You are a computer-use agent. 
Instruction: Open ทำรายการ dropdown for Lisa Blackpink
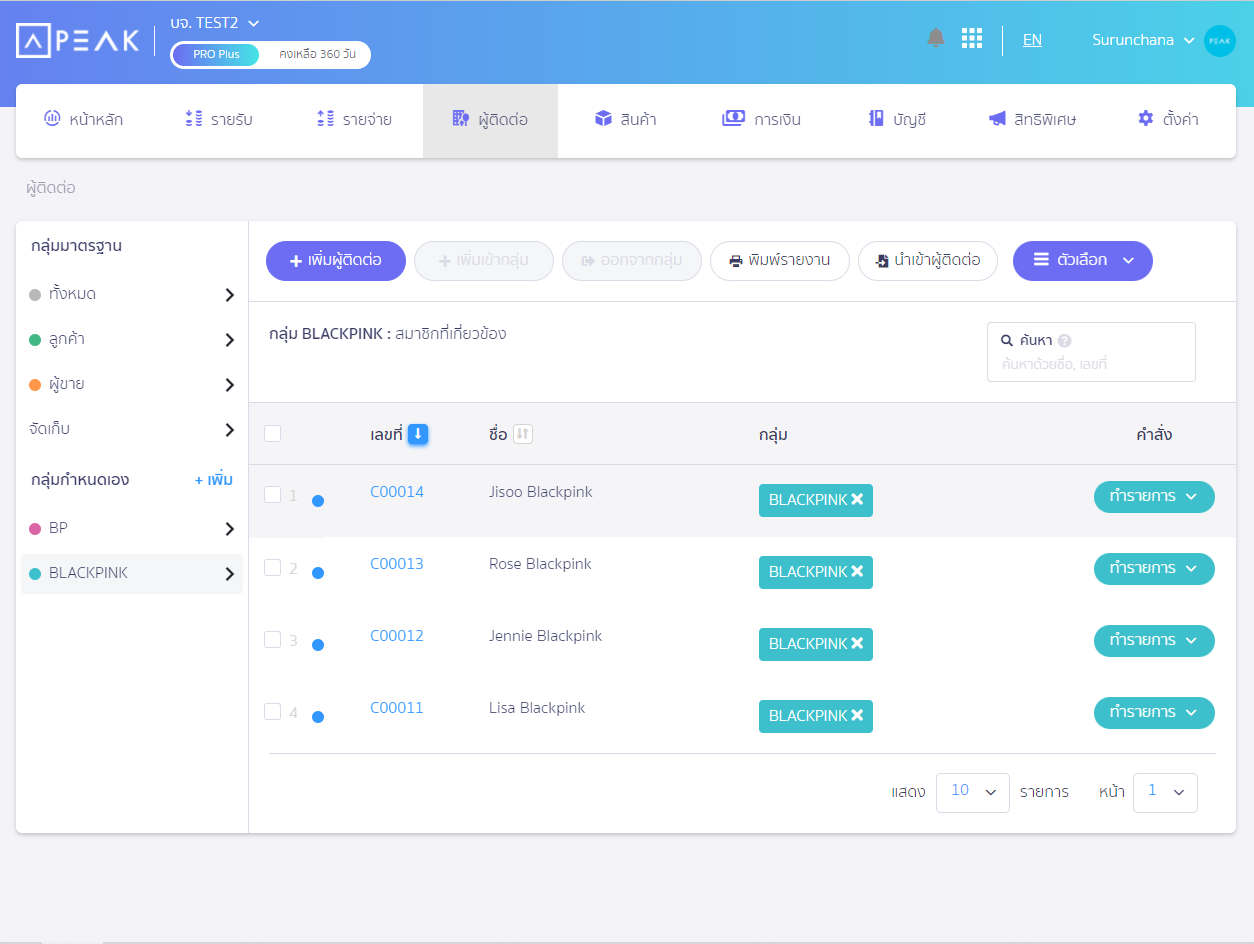pos(1154,712)
